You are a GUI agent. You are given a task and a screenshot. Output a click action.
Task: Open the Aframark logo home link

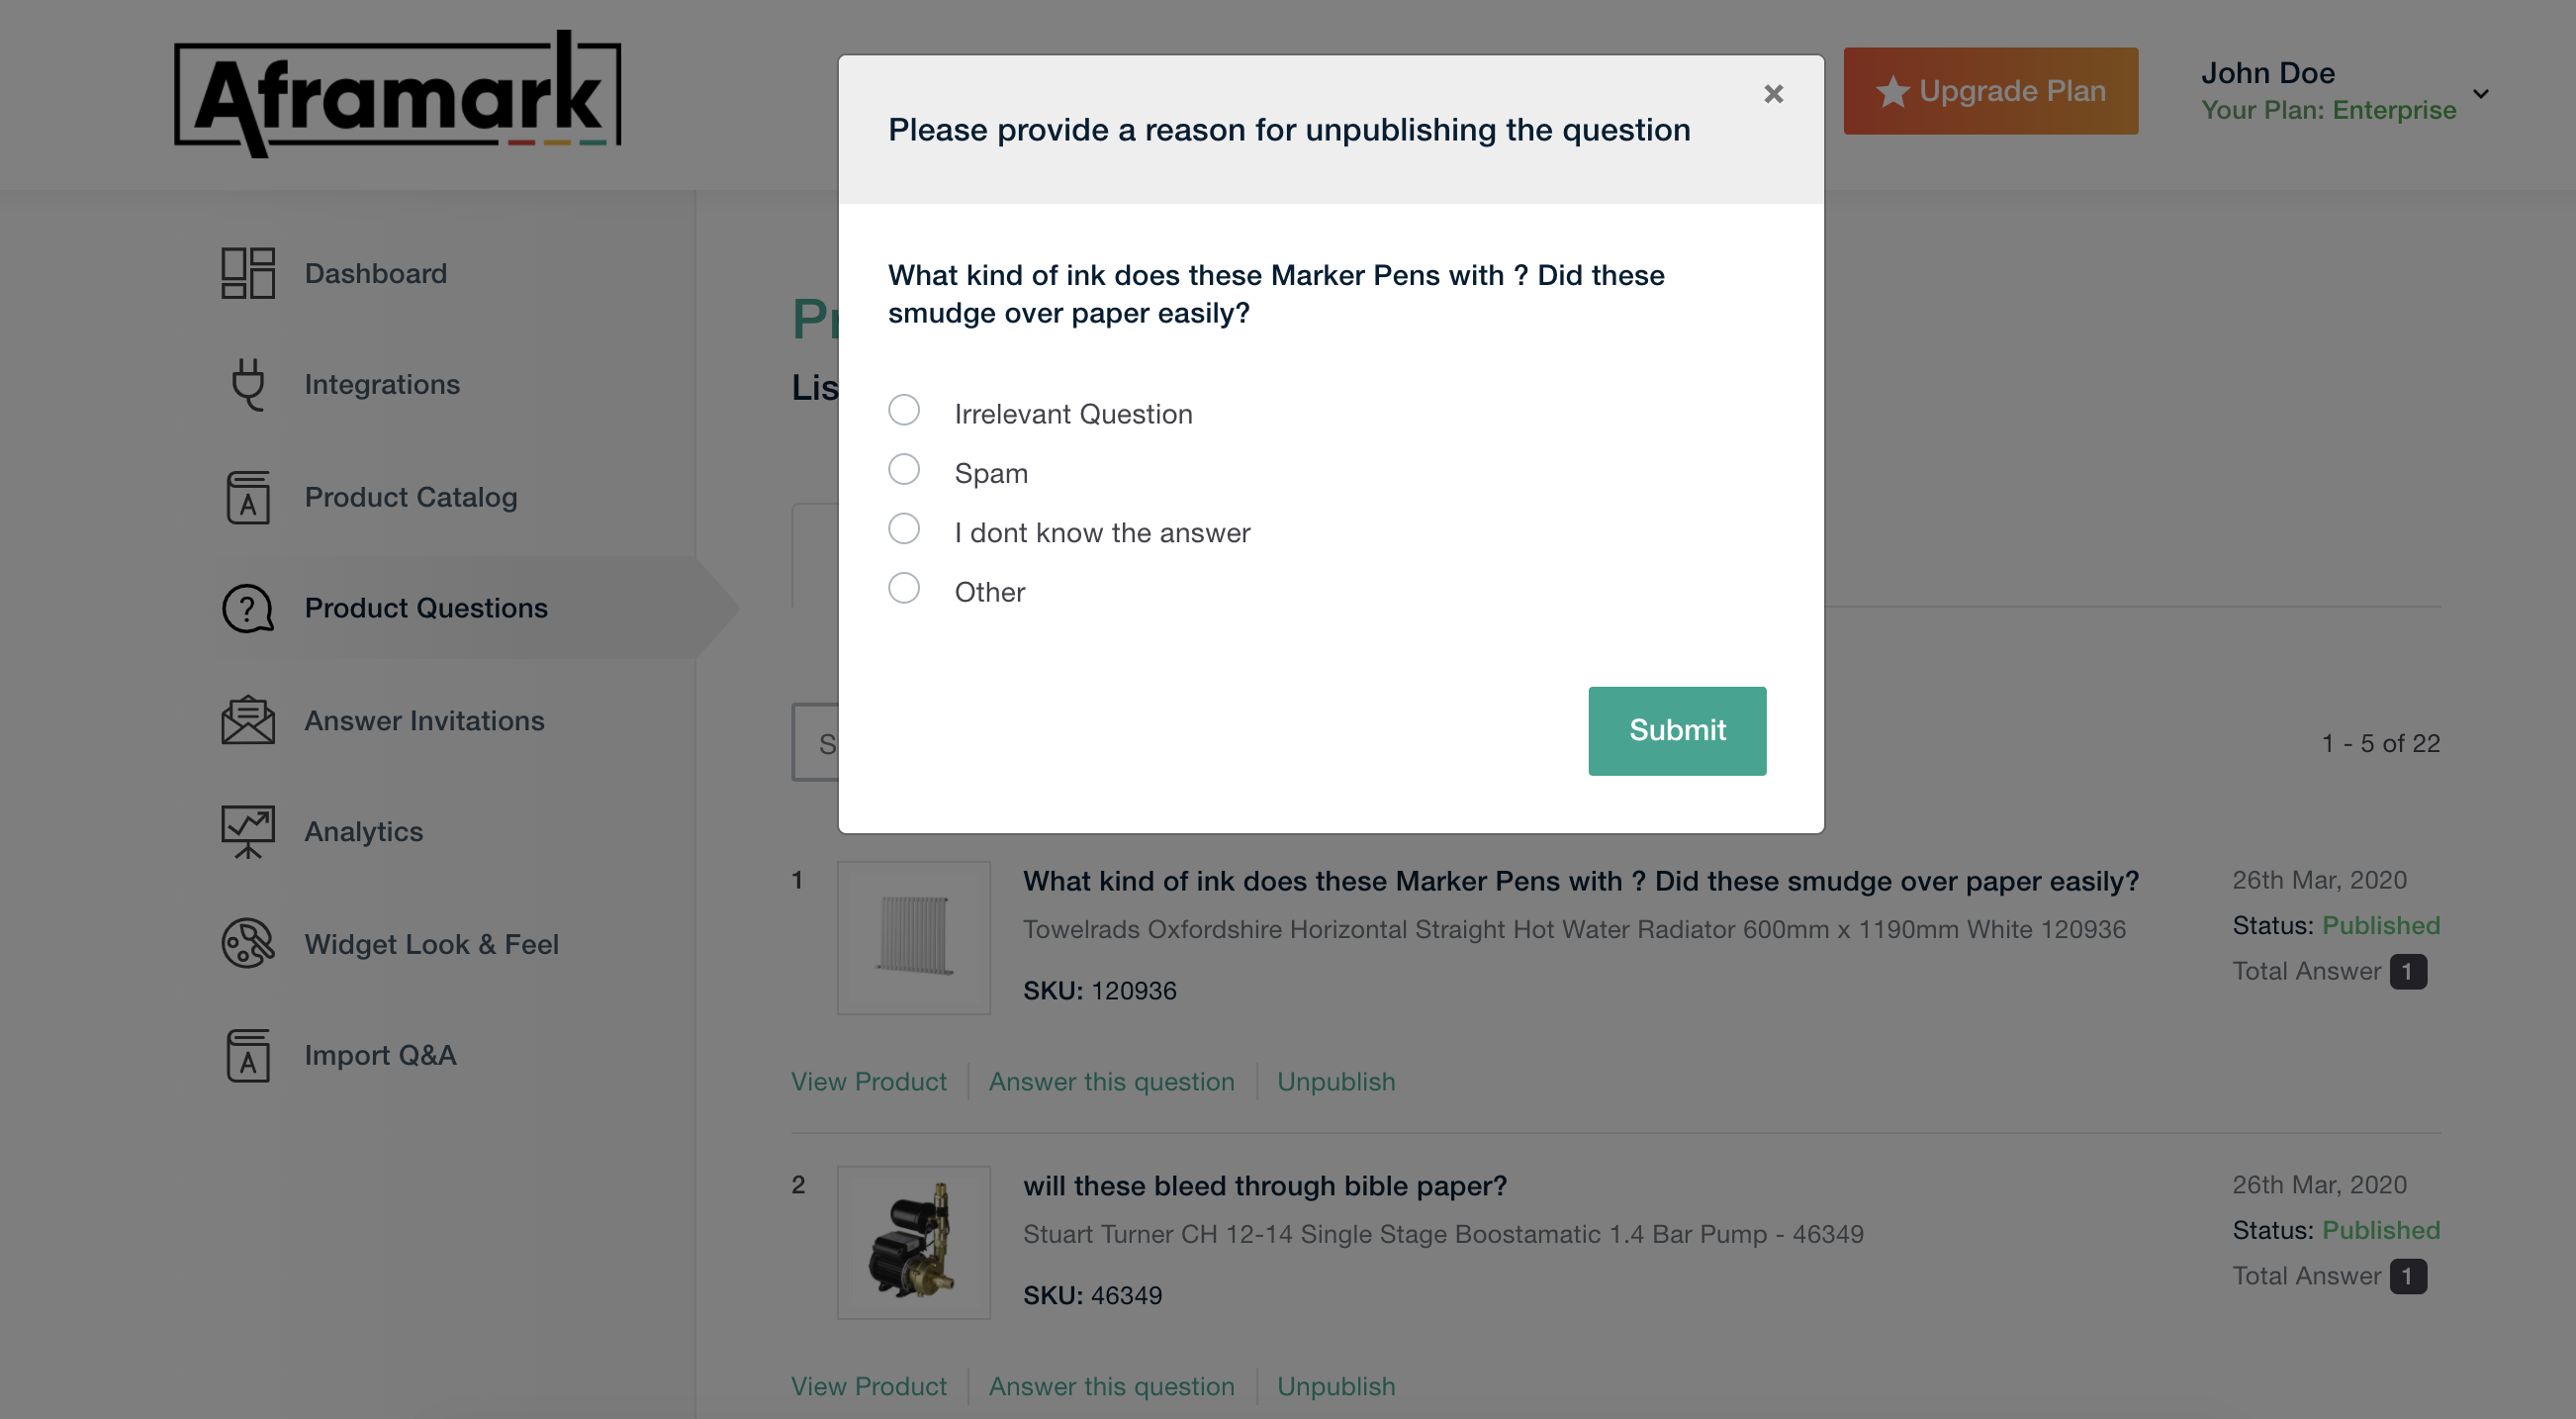coord(397,93)
